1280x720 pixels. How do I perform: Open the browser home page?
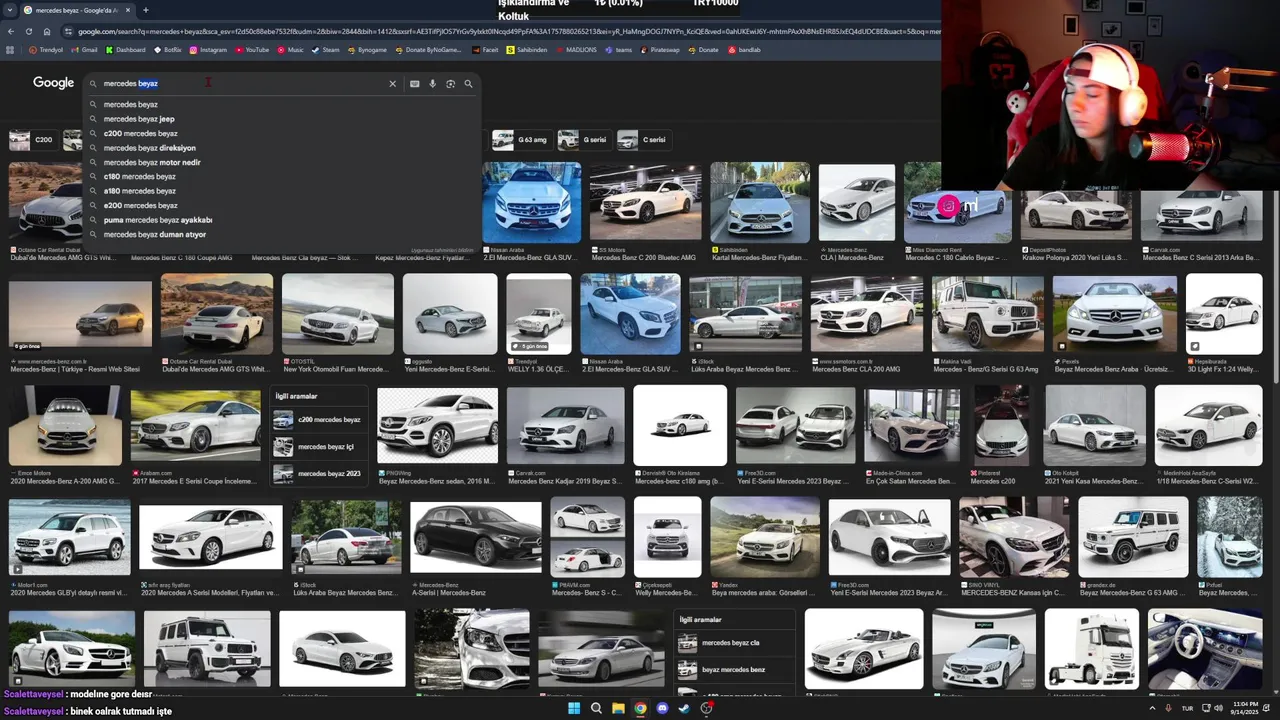[x=46, y=31]
